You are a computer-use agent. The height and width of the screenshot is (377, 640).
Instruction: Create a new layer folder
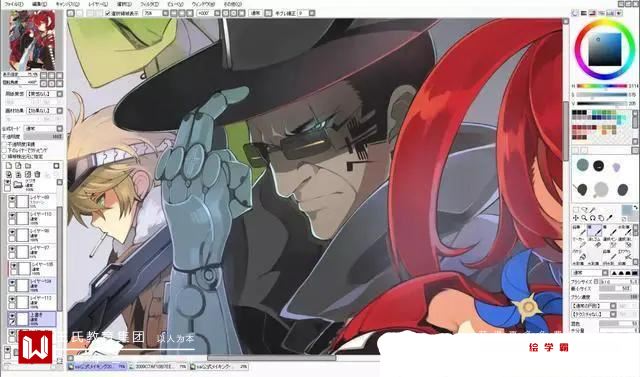[28, 166]
